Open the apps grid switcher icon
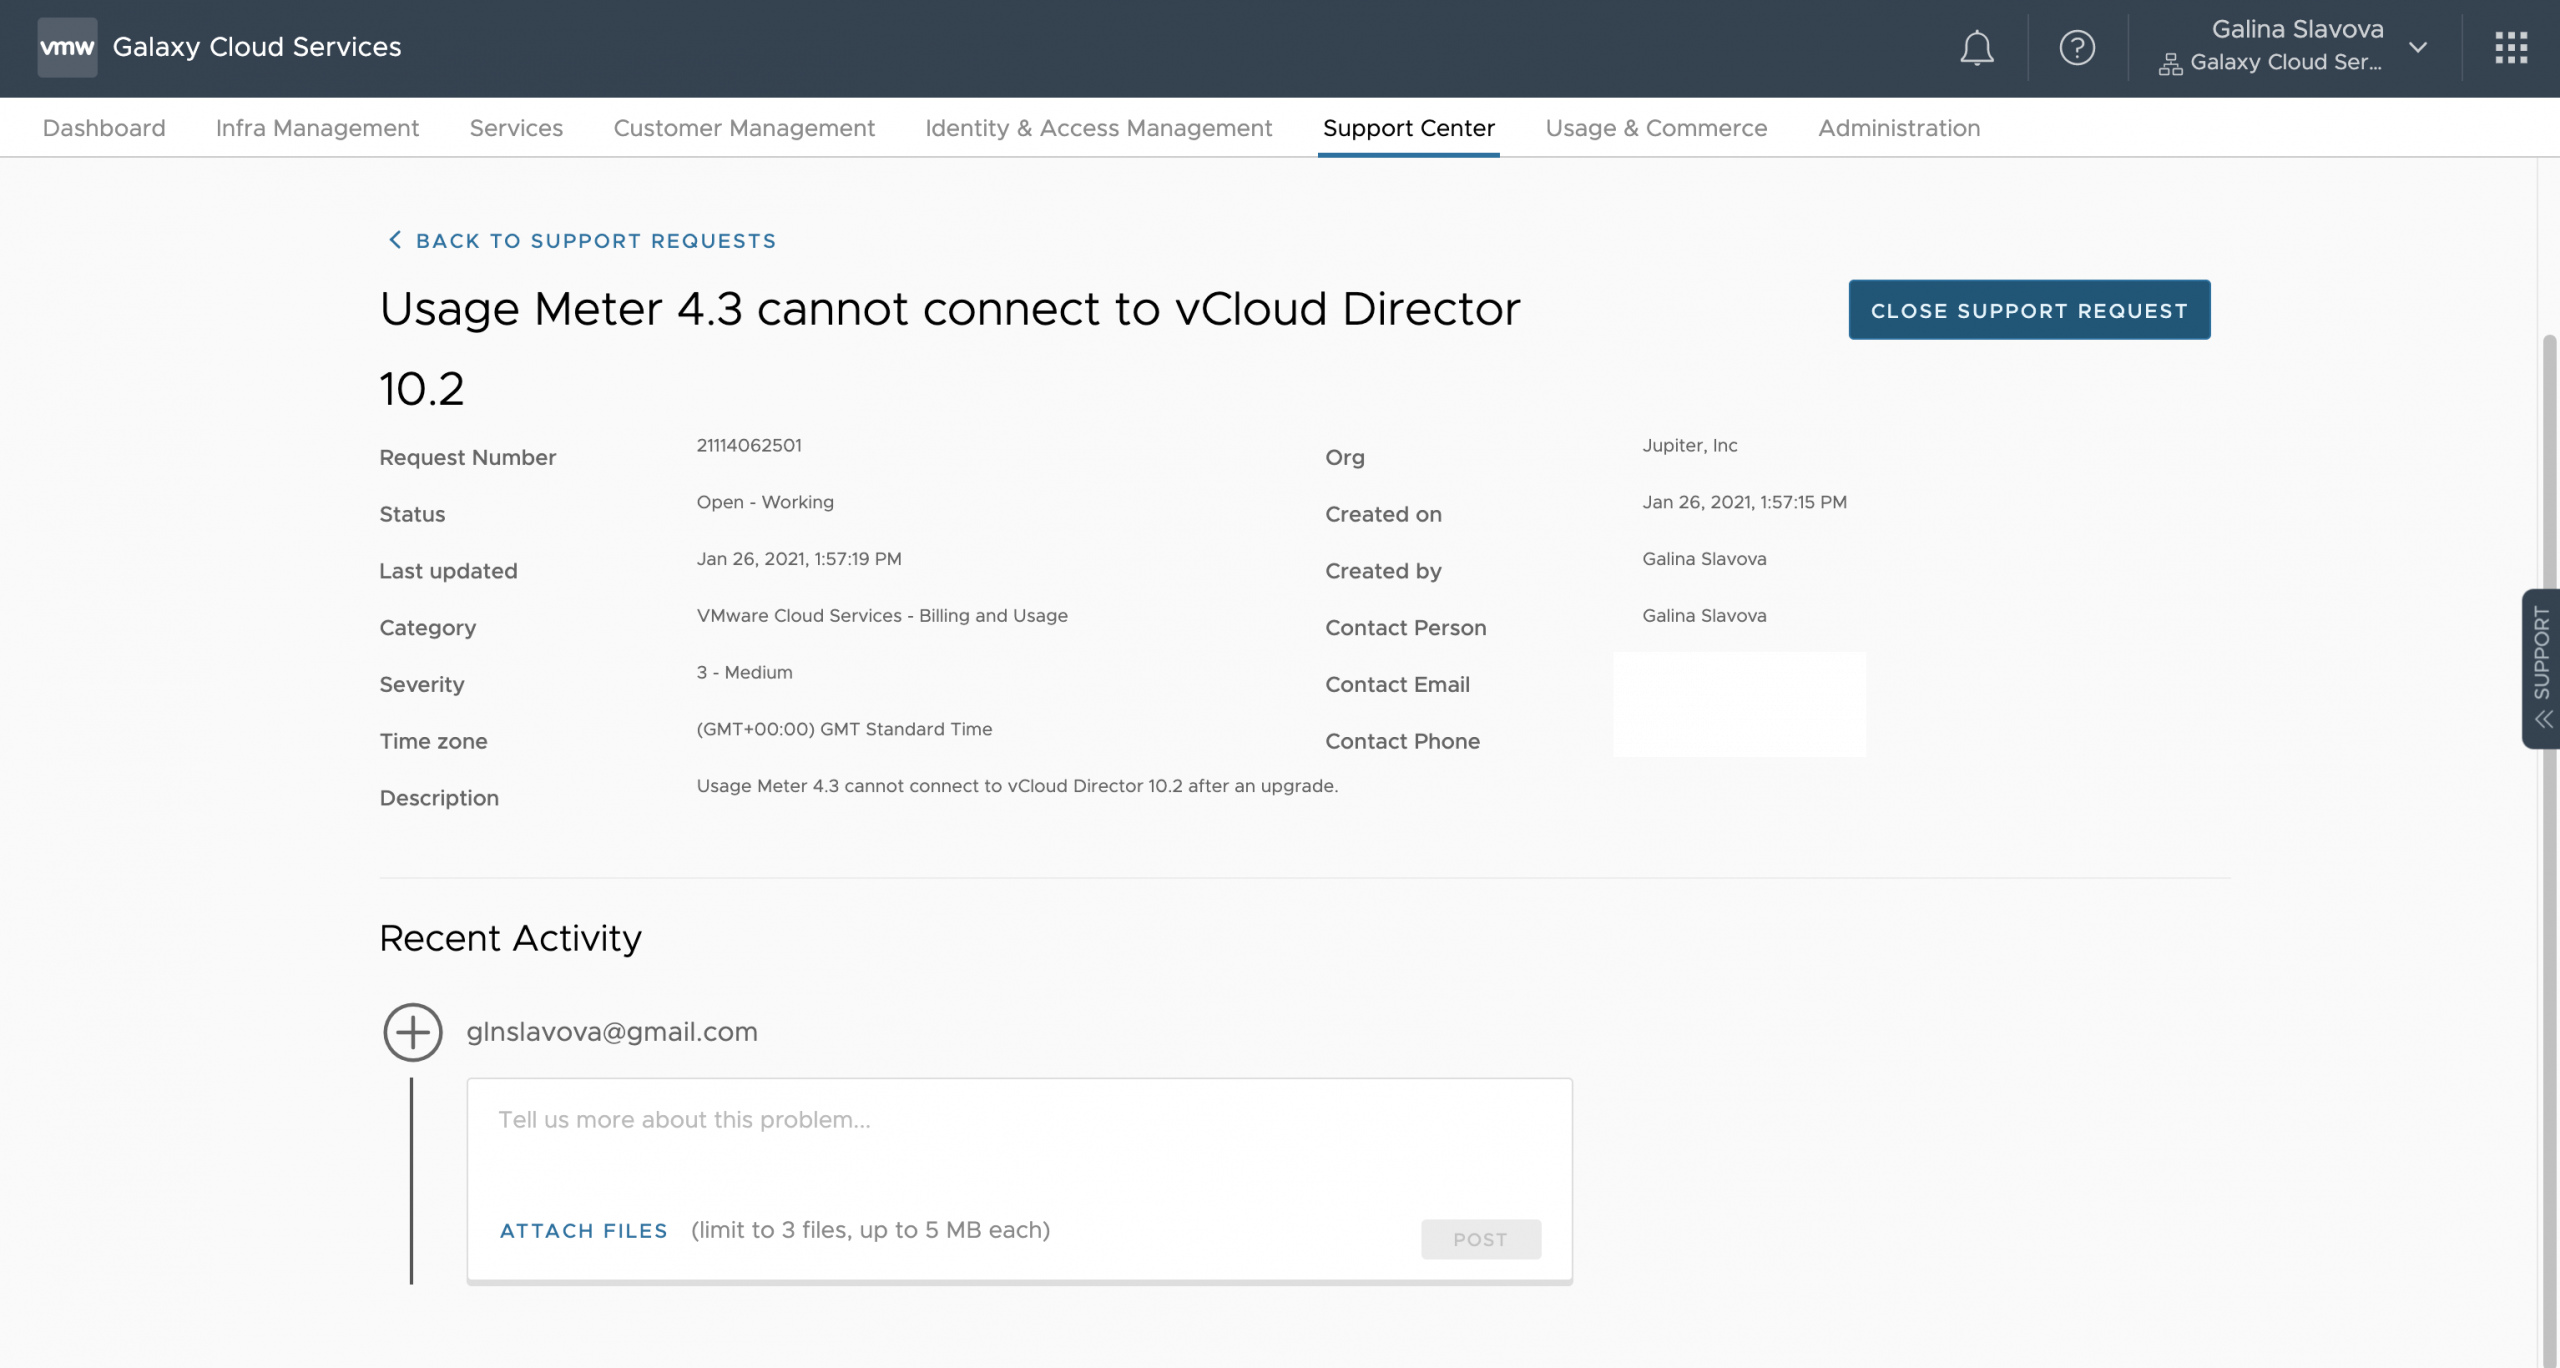 (2511, 48)
